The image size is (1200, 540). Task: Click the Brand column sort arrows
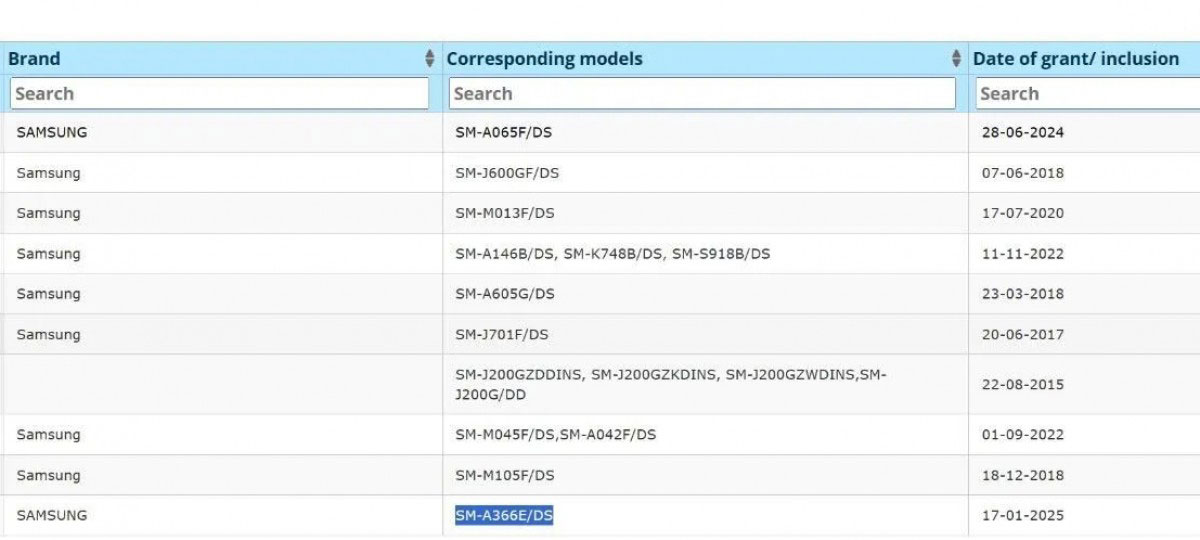430,59
